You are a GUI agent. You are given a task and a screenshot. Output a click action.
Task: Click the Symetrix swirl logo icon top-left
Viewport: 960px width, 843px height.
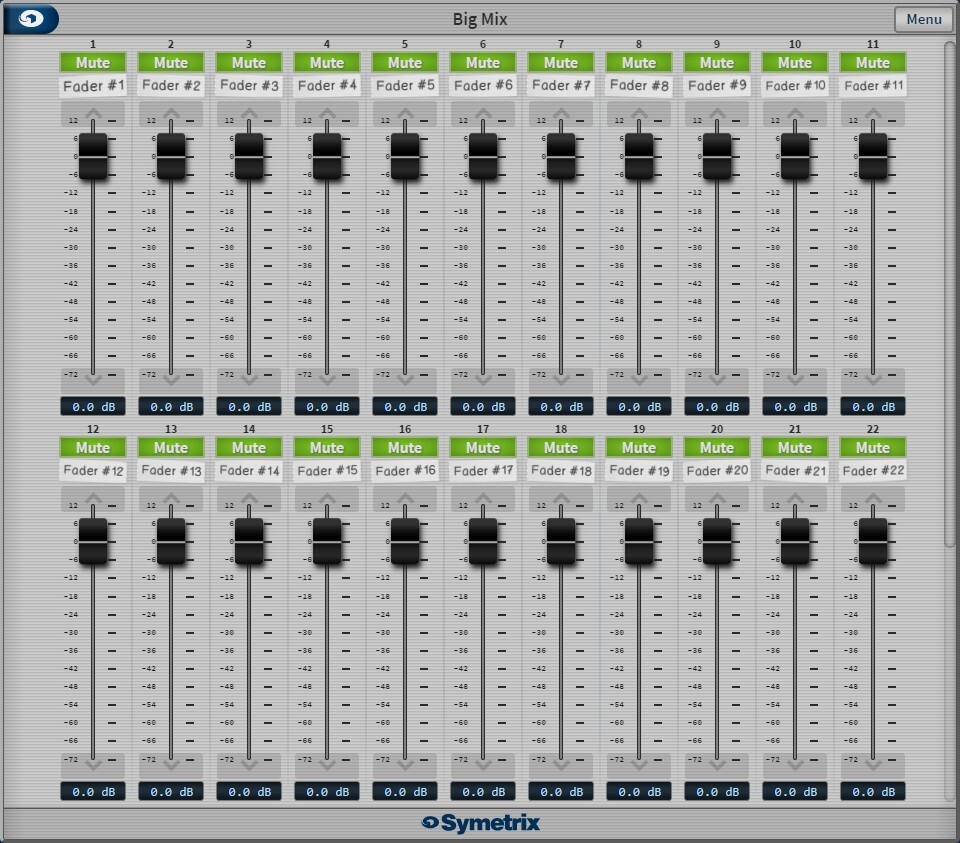pos(32,19)
